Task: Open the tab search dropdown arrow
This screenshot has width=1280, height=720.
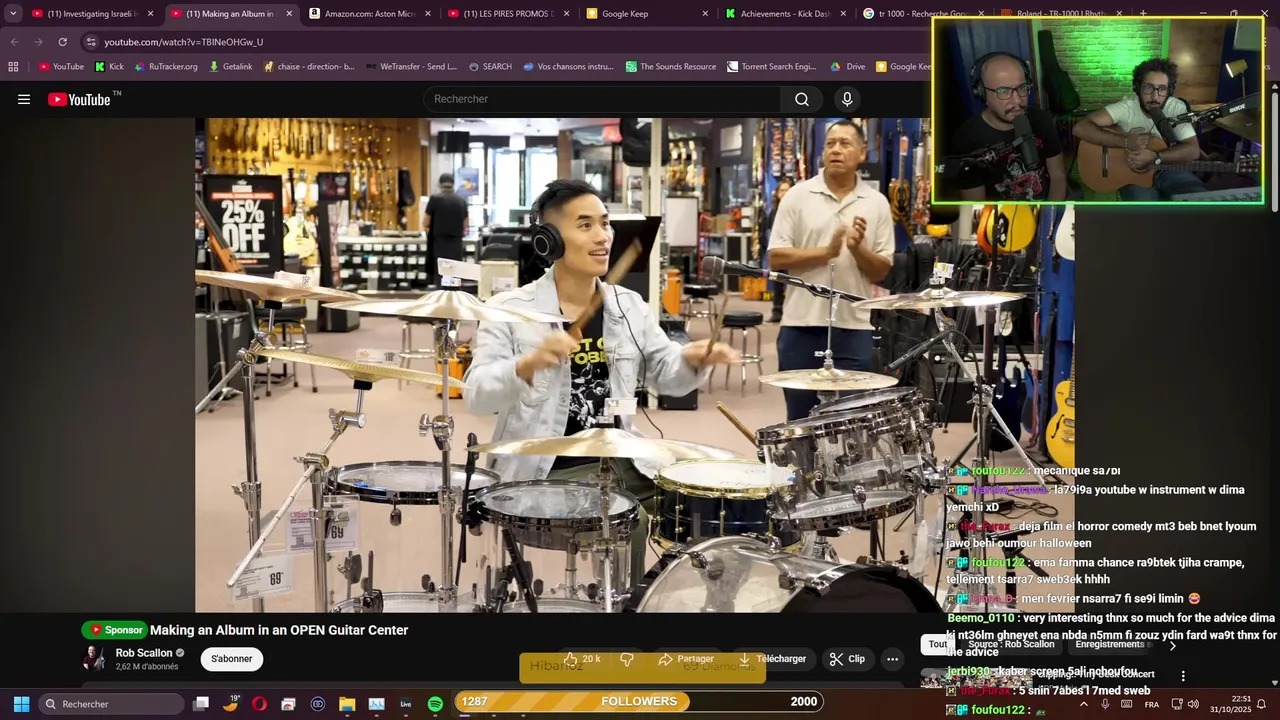Action: [13, 14]
